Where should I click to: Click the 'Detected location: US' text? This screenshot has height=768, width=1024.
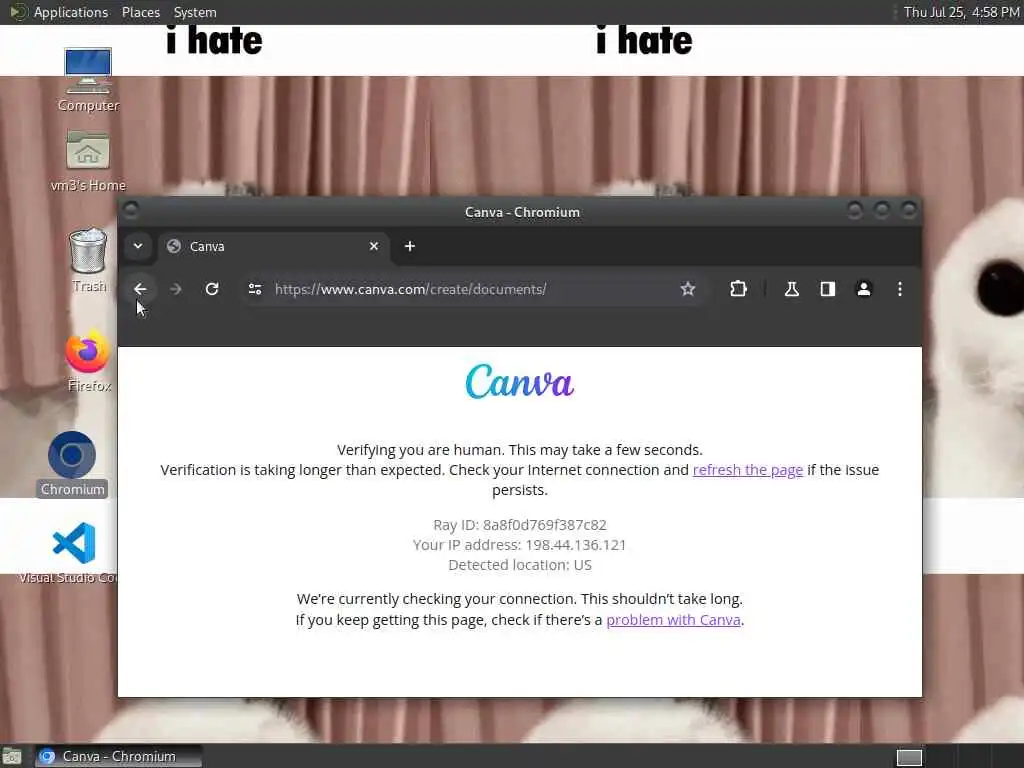520,565
